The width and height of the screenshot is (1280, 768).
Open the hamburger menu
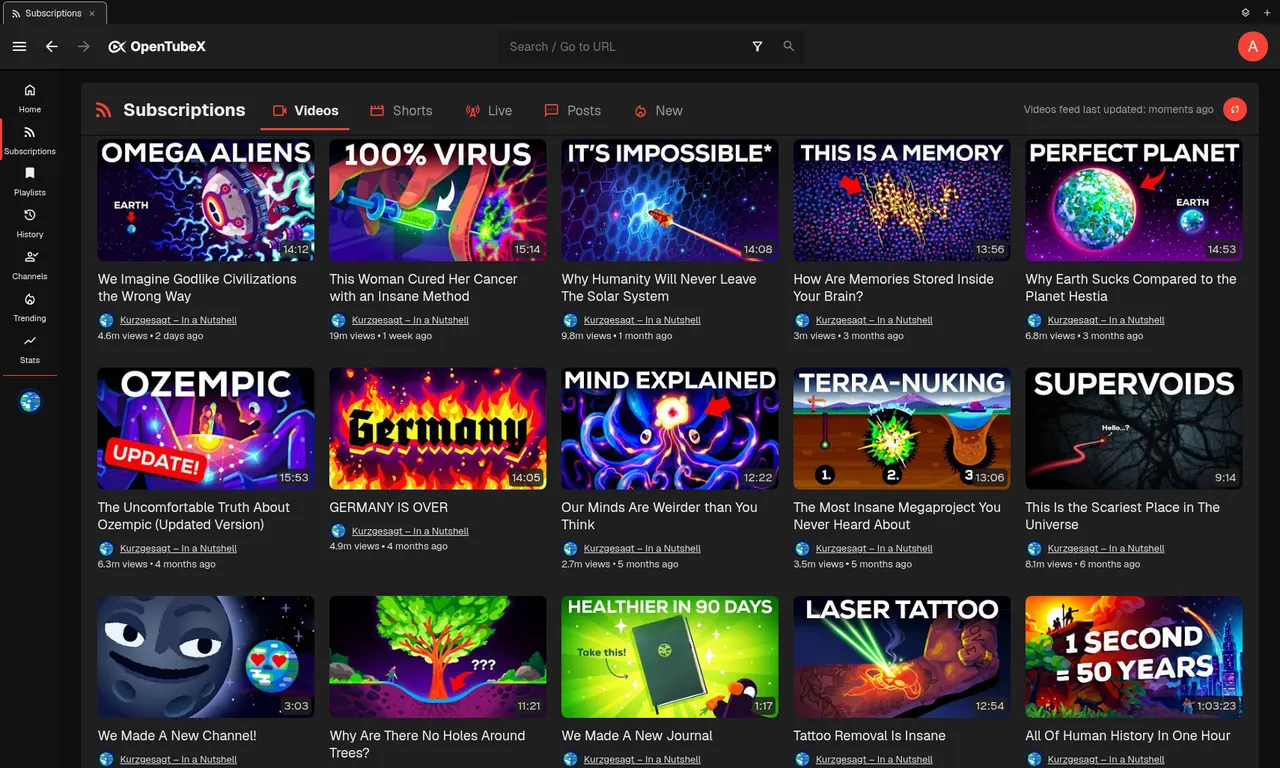coord(19,47)
